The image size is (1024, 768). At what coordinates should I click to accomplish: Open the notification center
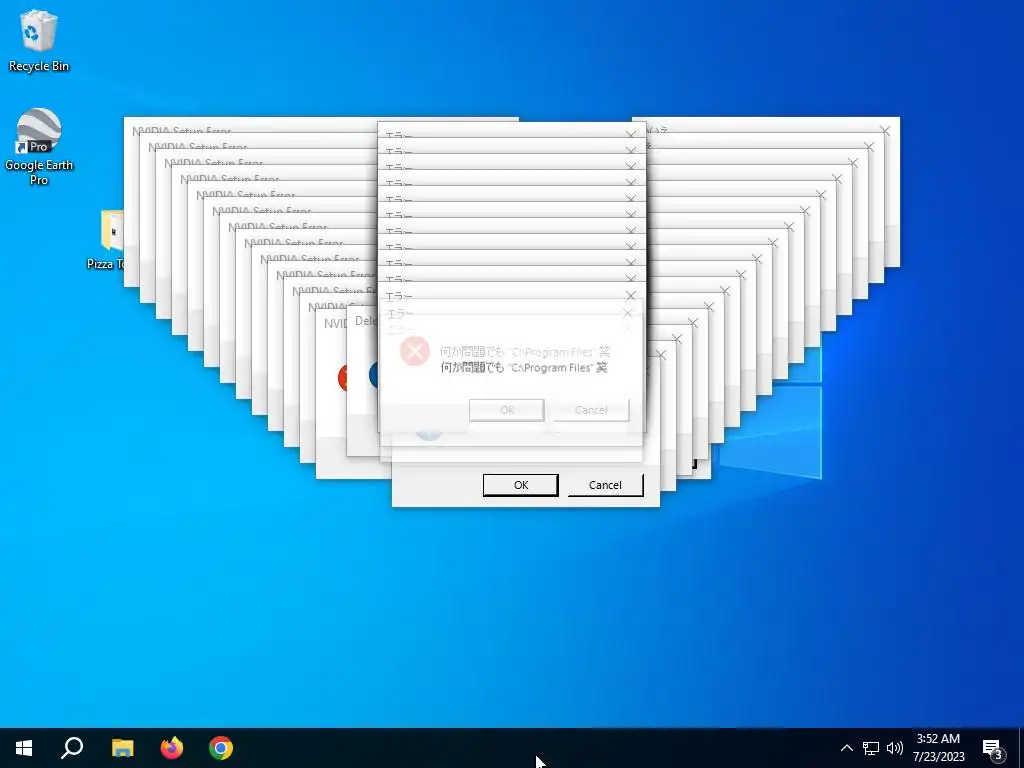tap(993, 748)
